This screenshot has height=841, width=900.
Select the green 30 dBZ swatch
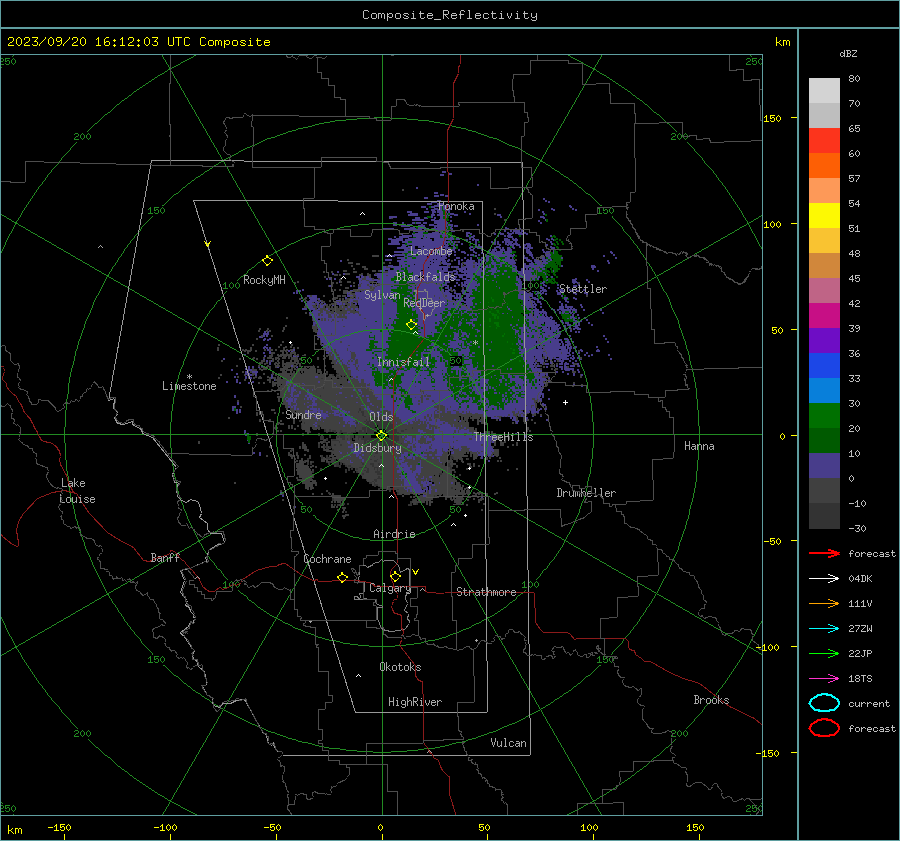tap(824, 416)
